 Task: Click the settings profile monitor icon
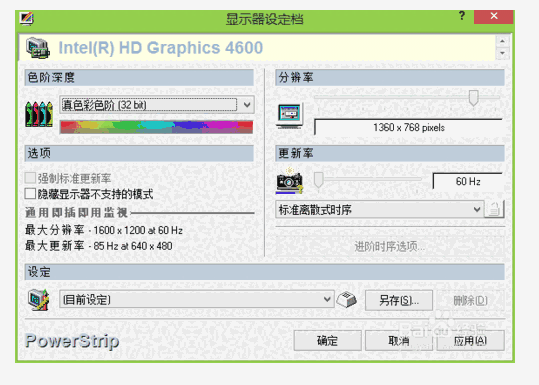pos(38,300)
